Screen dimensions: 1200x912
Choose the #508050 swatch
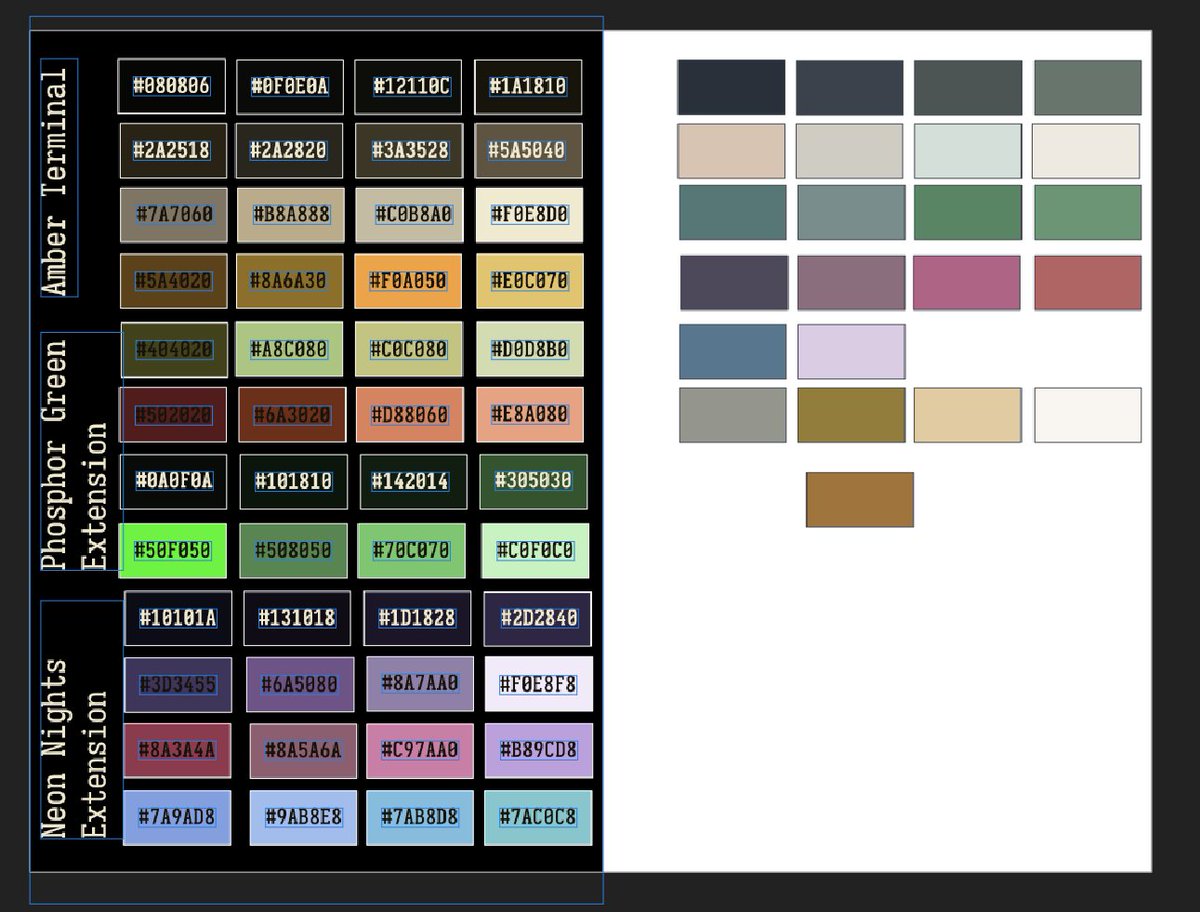pos(294,550)
